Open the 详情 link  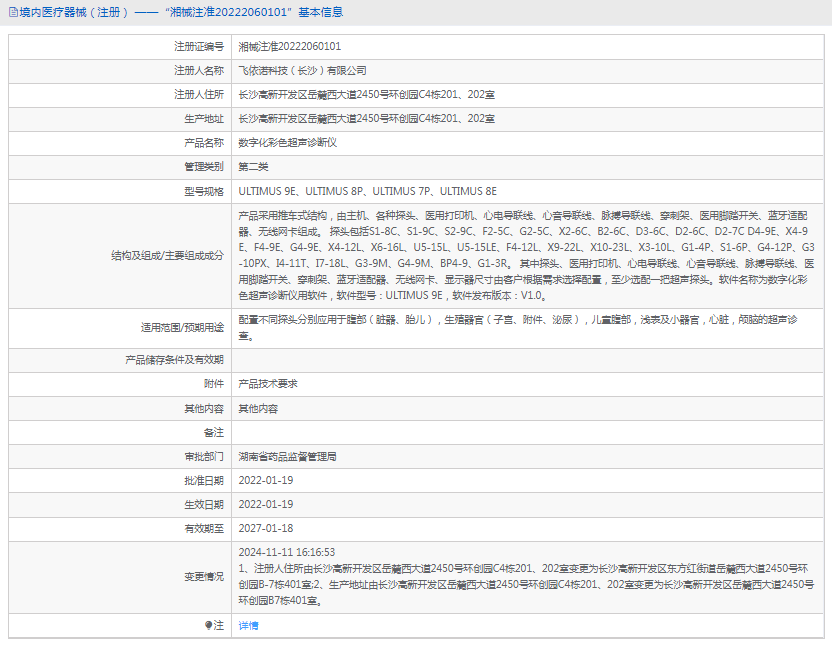(x=248, y=625)
